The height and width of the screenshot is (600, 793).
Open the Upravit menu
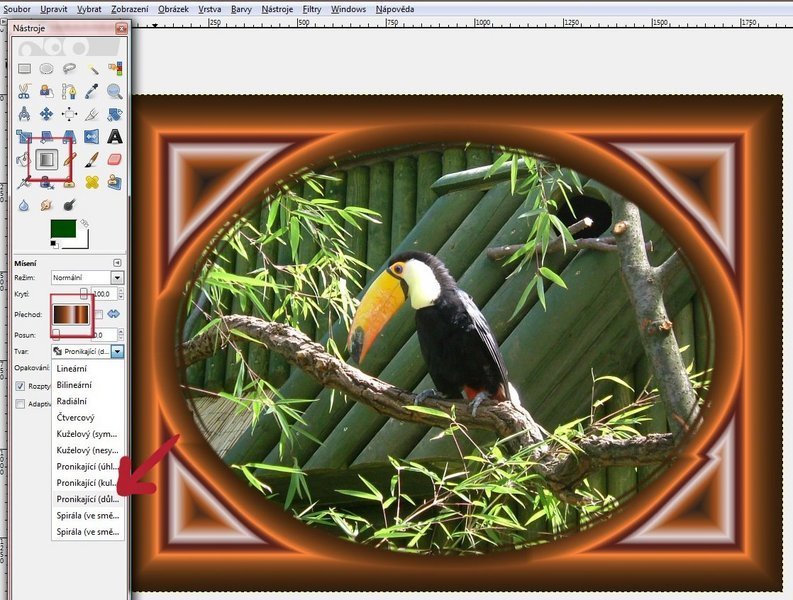tap(54, 9)
